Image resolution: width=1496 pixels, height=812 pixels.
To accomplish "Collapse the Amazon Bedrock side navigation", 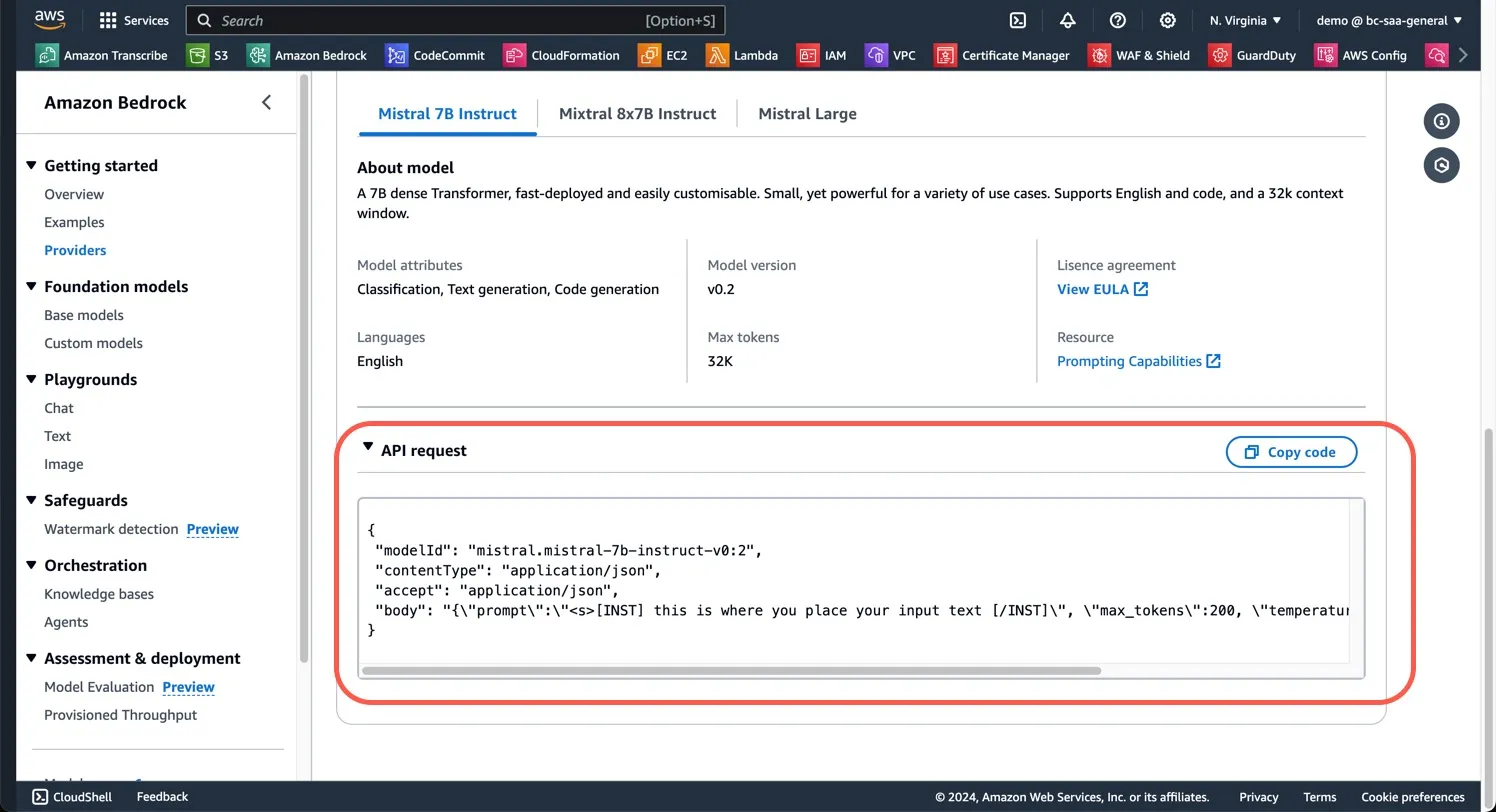I will [x=266, y=102].
